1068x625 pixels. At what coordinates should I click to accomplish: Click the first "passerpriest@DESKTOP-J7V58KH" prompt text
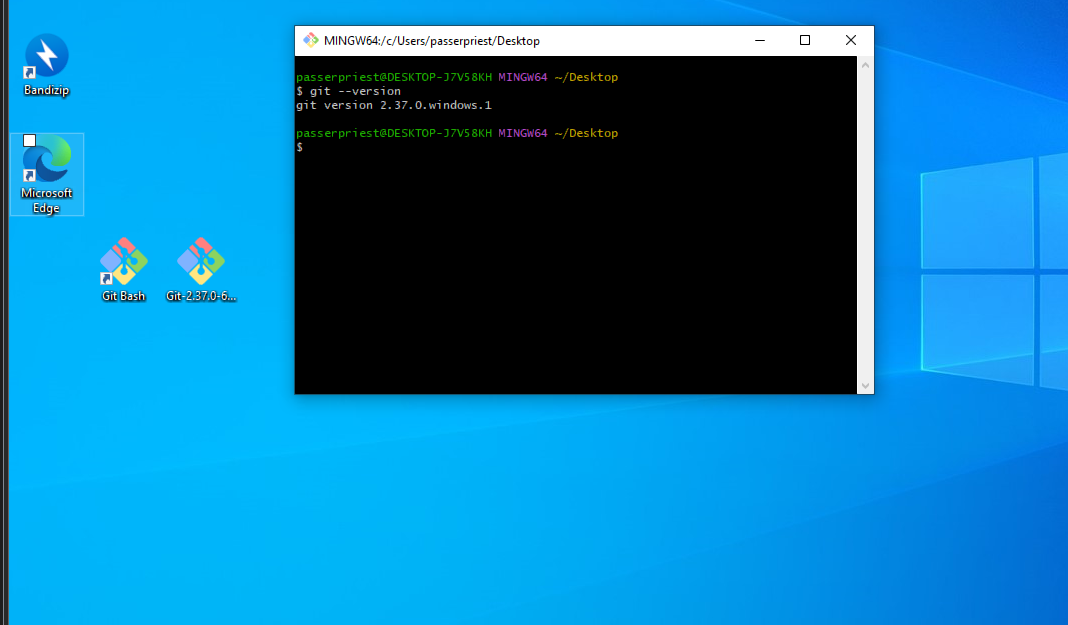393,77
